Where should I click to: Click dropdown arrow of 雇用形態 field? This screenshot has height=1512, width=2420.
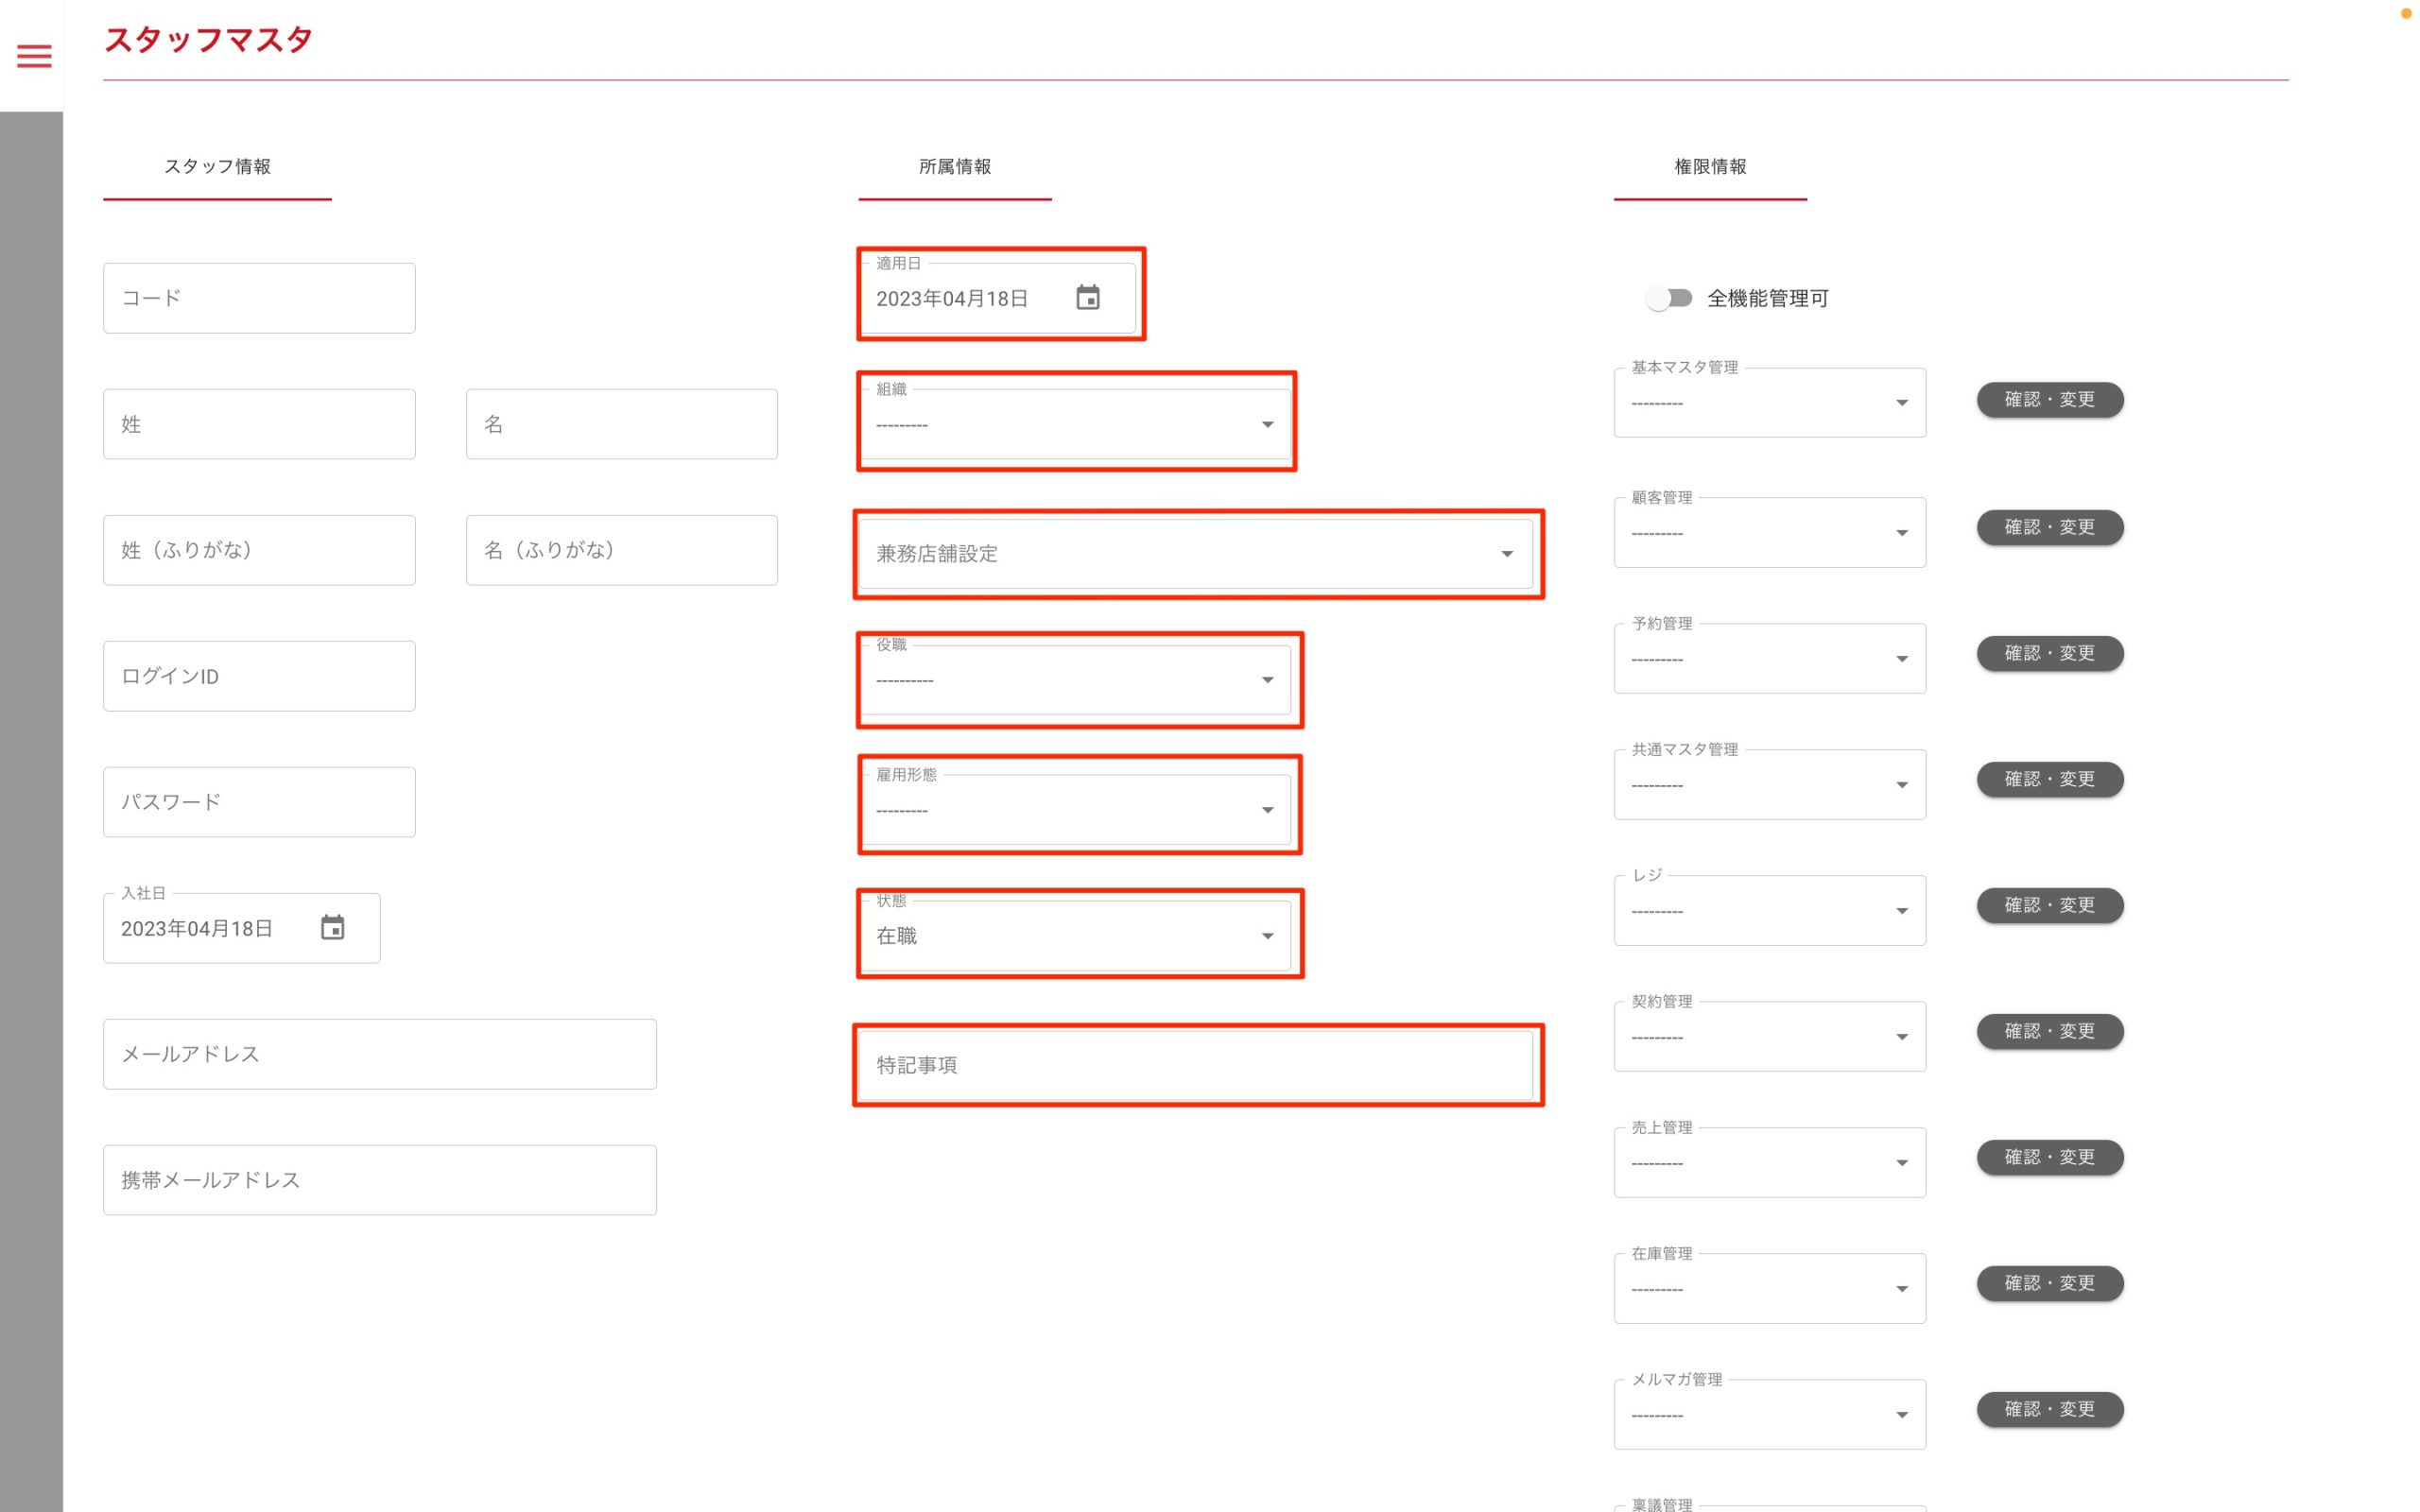tap(1267, 810)
